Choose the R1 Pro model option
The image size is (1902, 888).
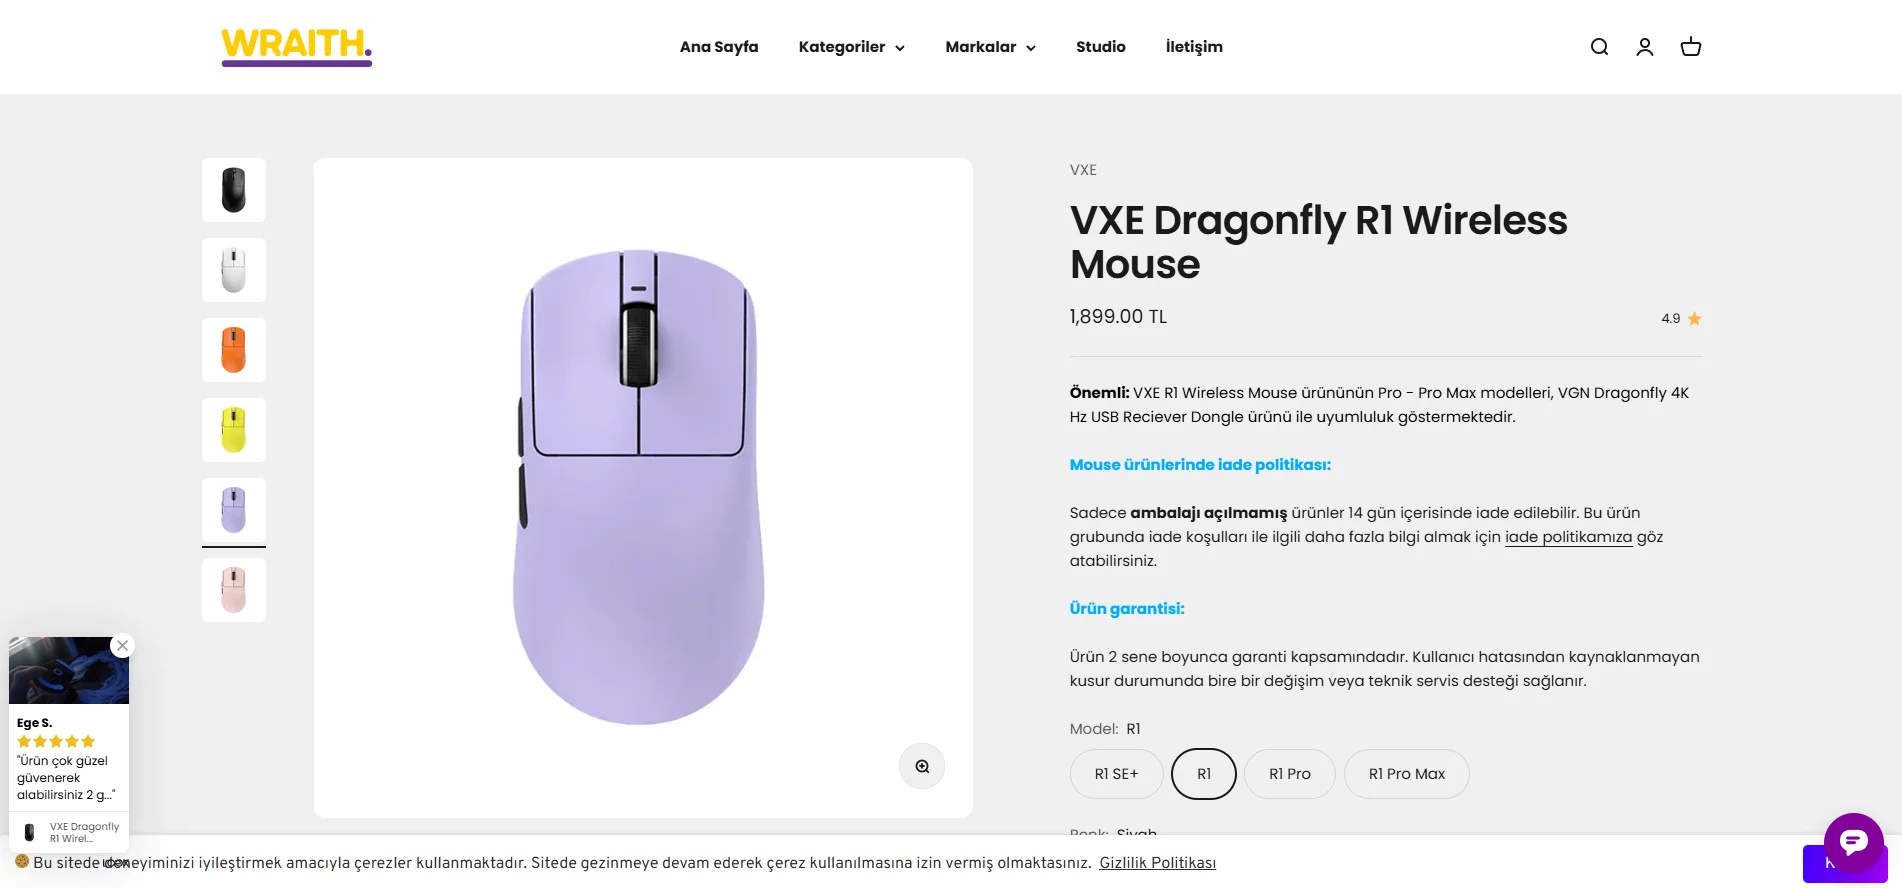point(1289,774)
